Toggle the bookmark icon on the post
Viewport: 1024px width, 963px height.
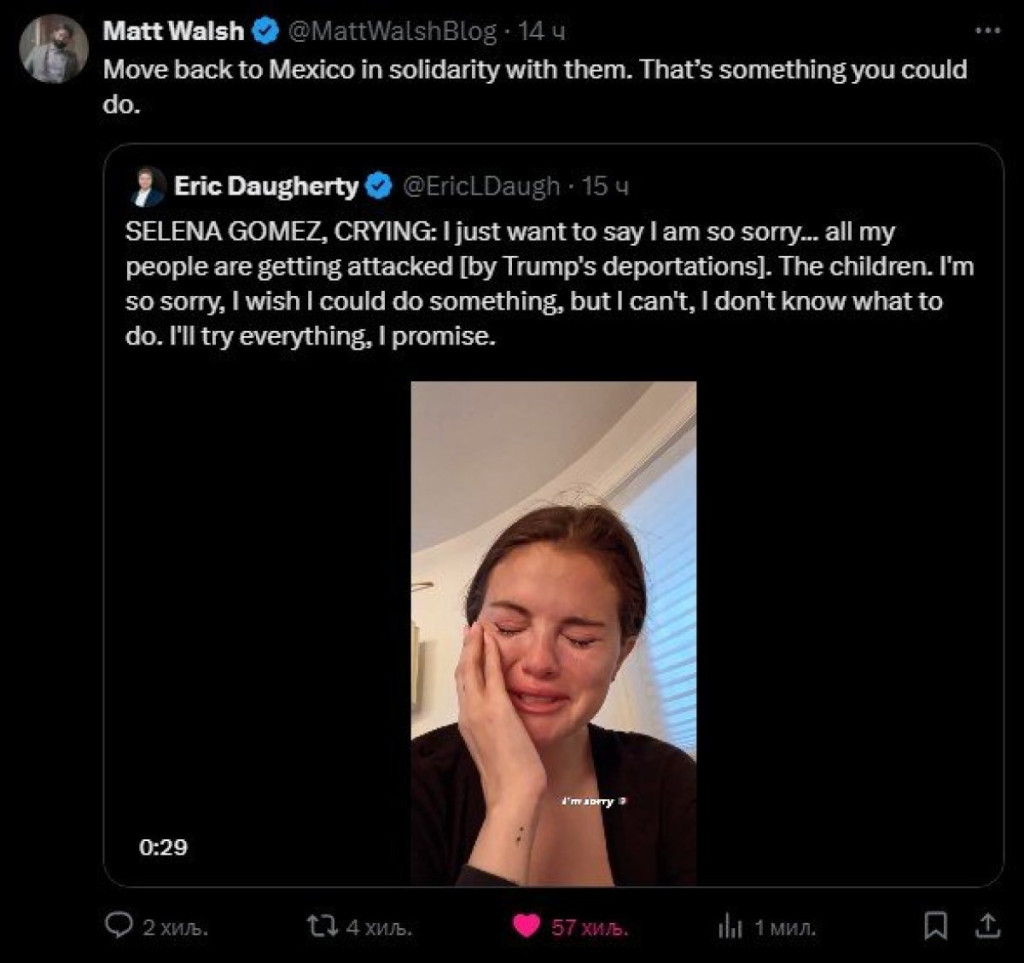pos(936,926)
